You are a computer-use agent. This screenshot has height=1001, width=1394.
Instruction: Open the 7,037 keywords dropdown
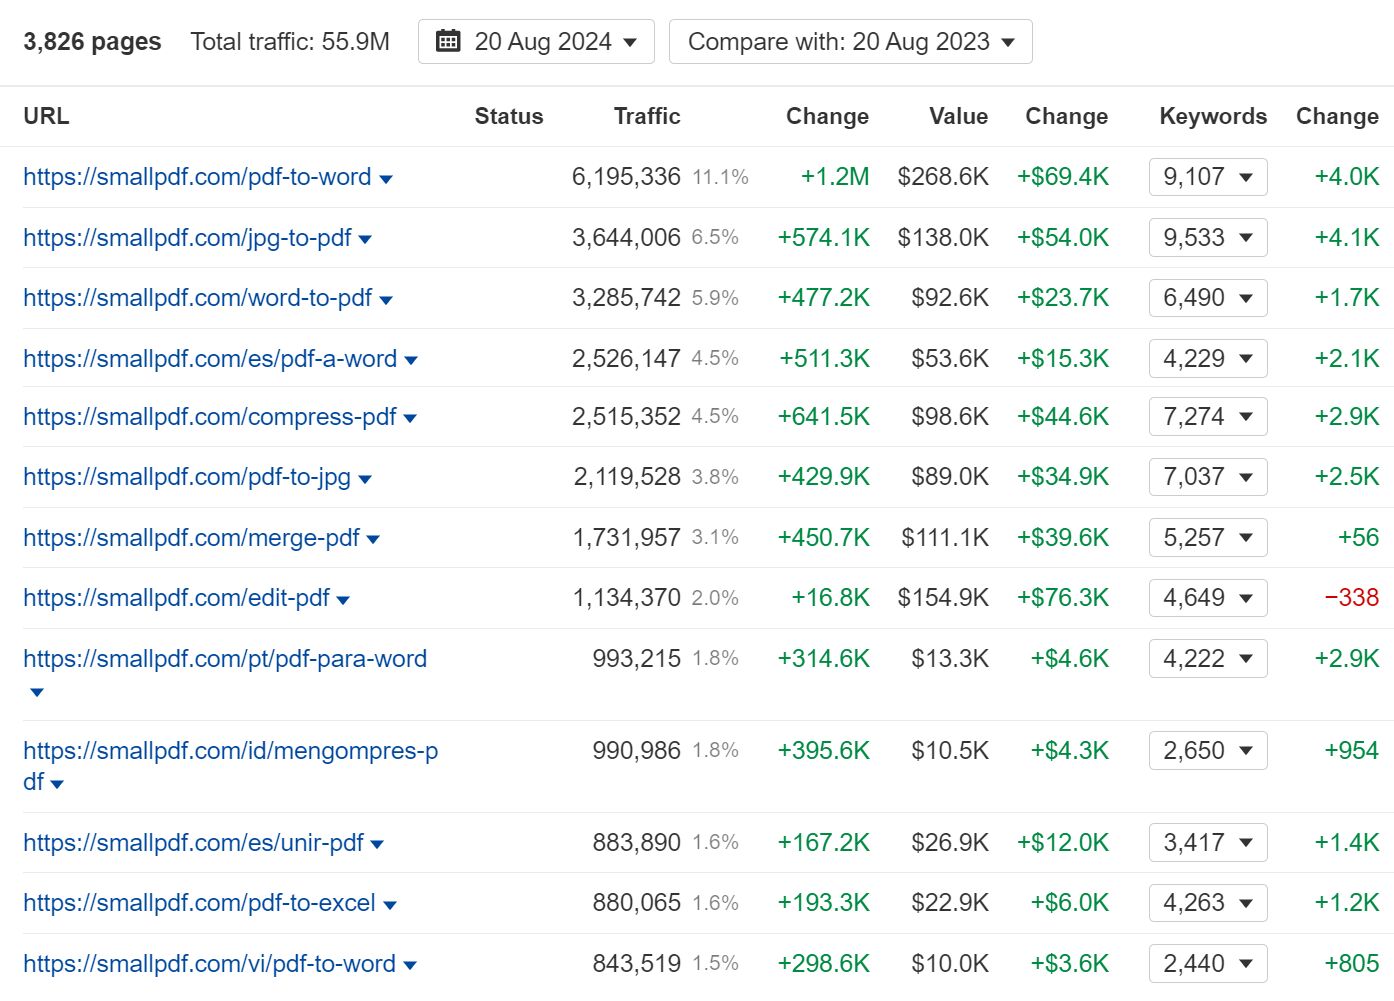[x=1208, y=477]
